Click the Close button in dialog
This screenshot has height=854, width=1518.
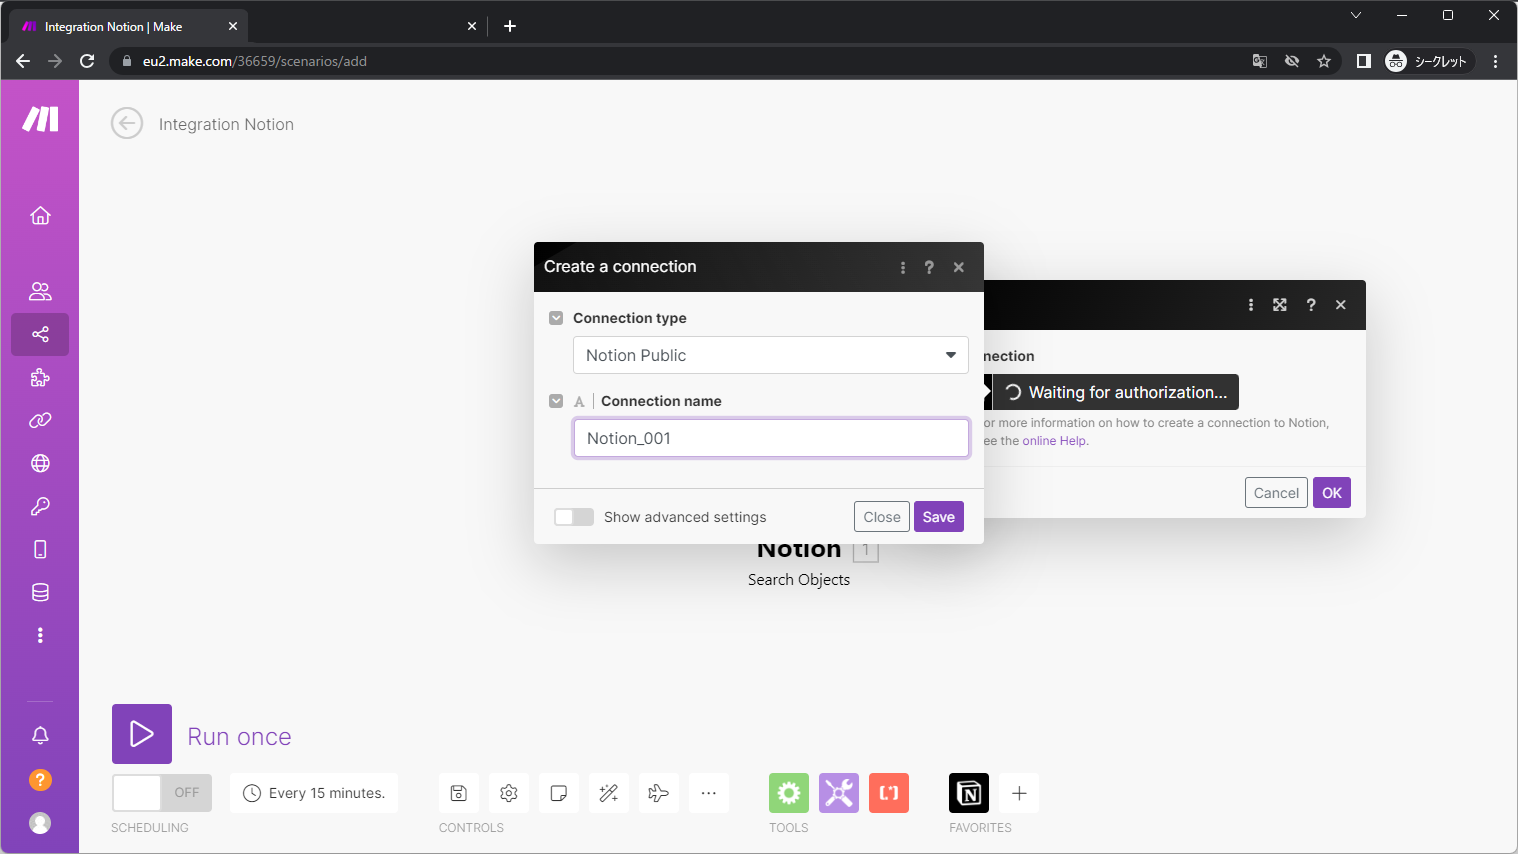(882, 517)
